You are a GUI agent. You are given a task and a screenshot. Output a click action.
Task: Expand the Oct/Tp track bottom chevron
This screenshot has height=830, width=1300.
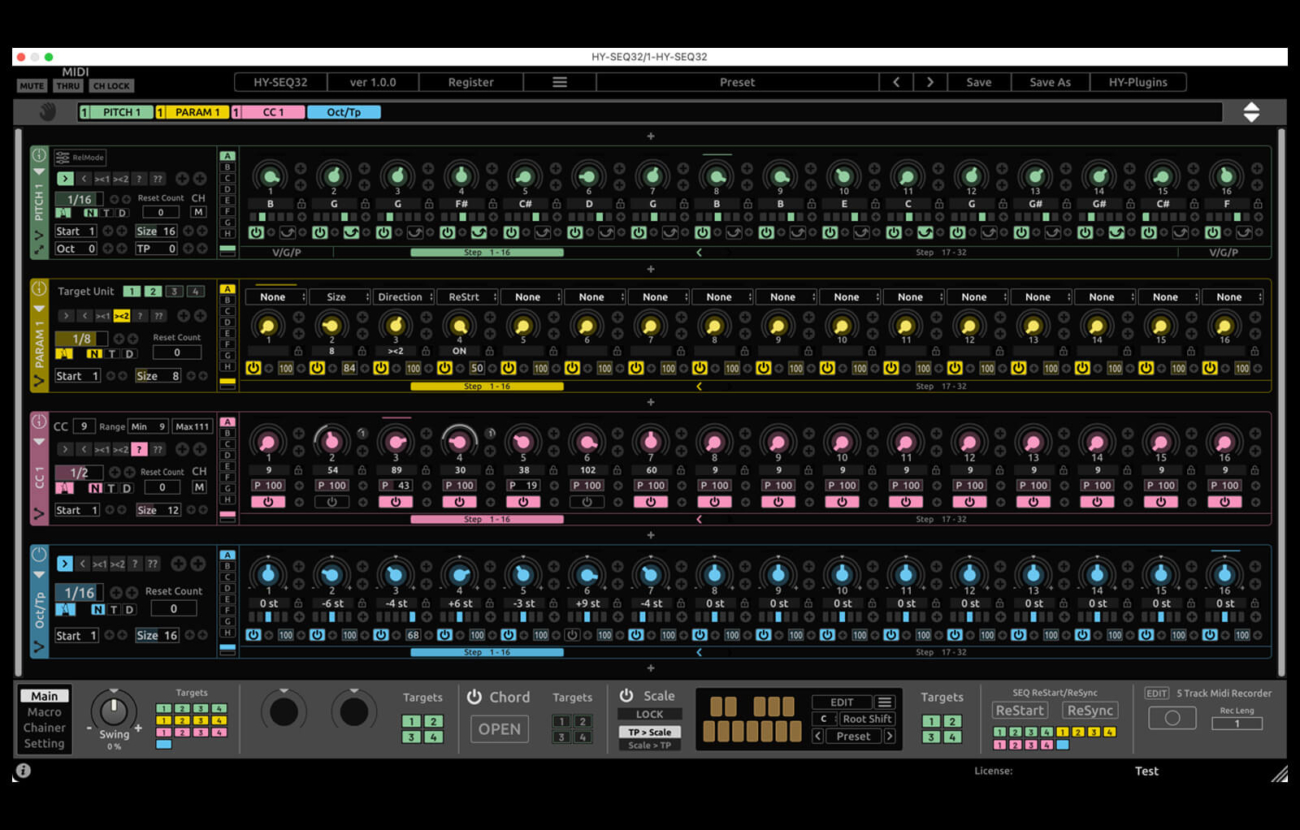(x=39, y=647)
